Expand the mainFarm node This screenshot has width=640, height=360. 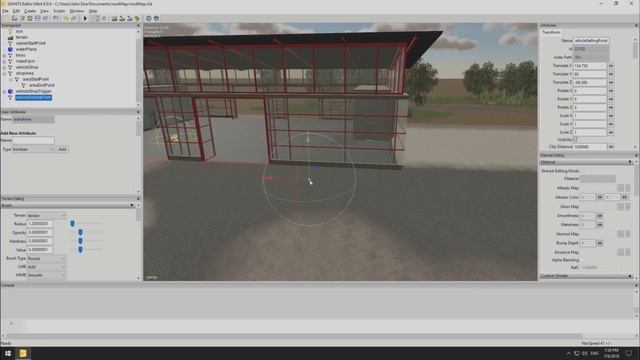coord(4,61)
